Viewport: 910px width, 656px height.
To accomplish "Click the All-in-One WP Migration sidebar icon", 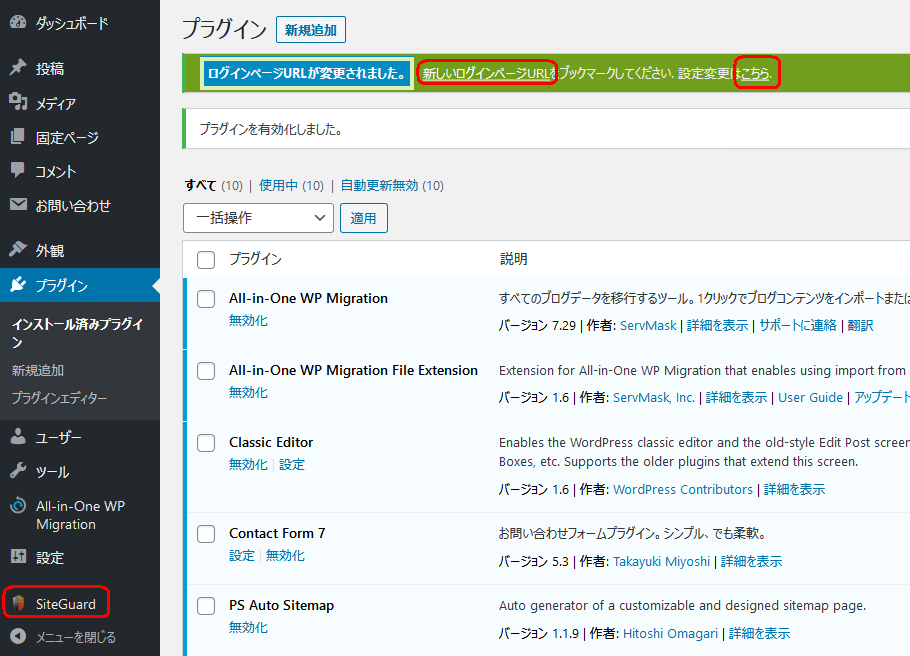I will click(18, 505).
